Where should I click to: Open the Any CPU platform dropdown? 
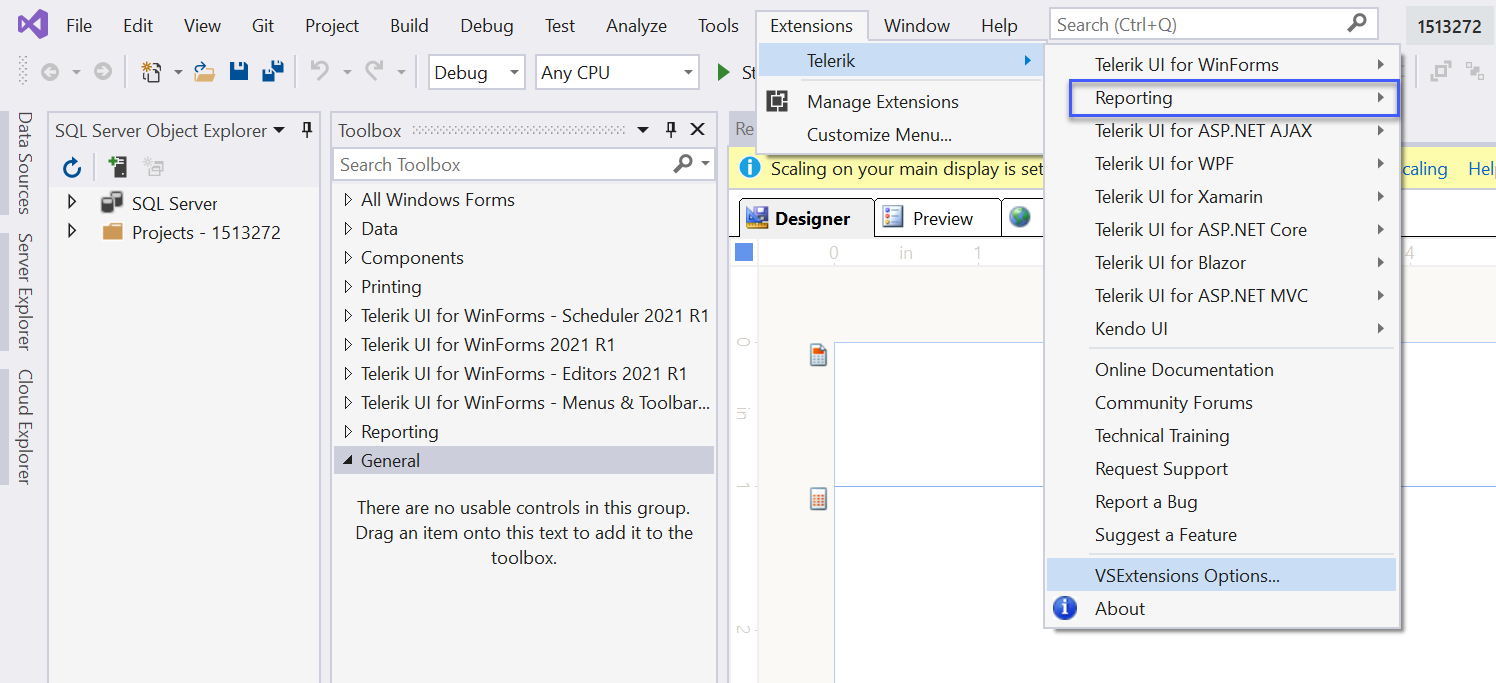(x=616, y=72)
